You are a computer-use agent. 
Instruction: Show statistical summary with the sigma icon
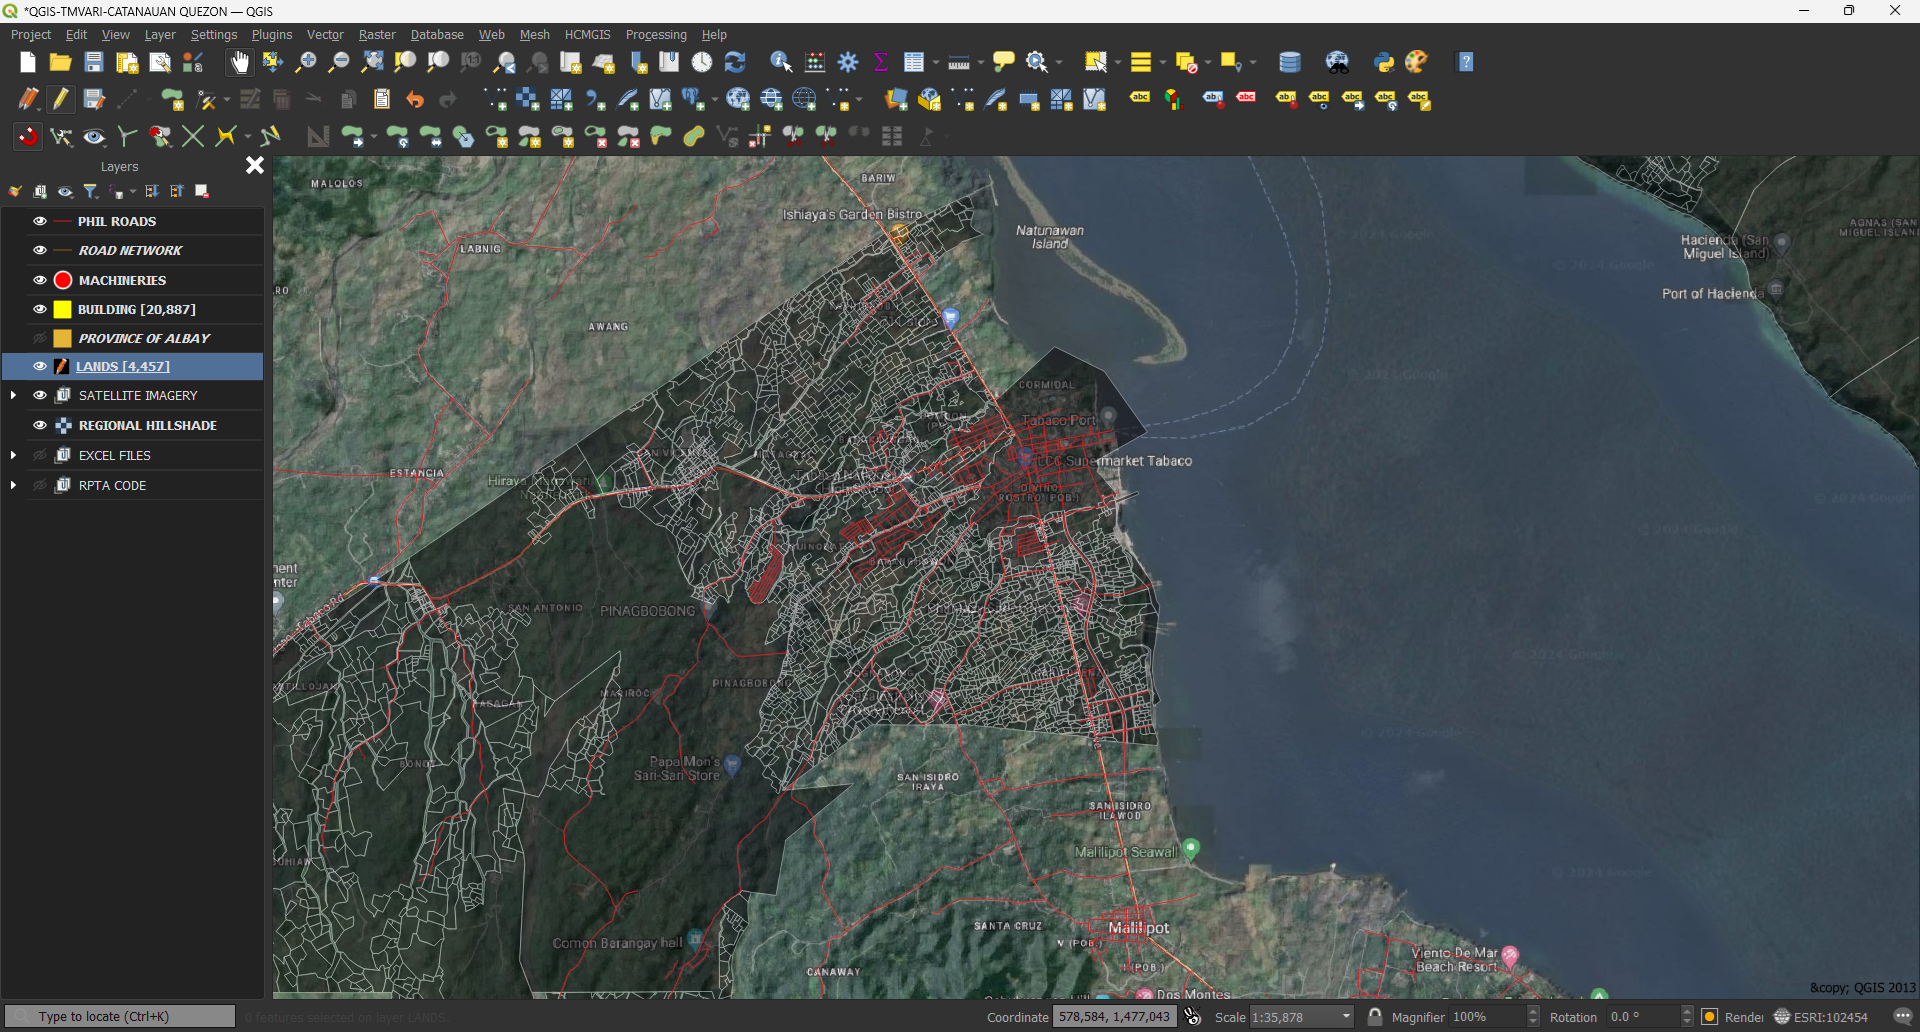pos(880,61)
